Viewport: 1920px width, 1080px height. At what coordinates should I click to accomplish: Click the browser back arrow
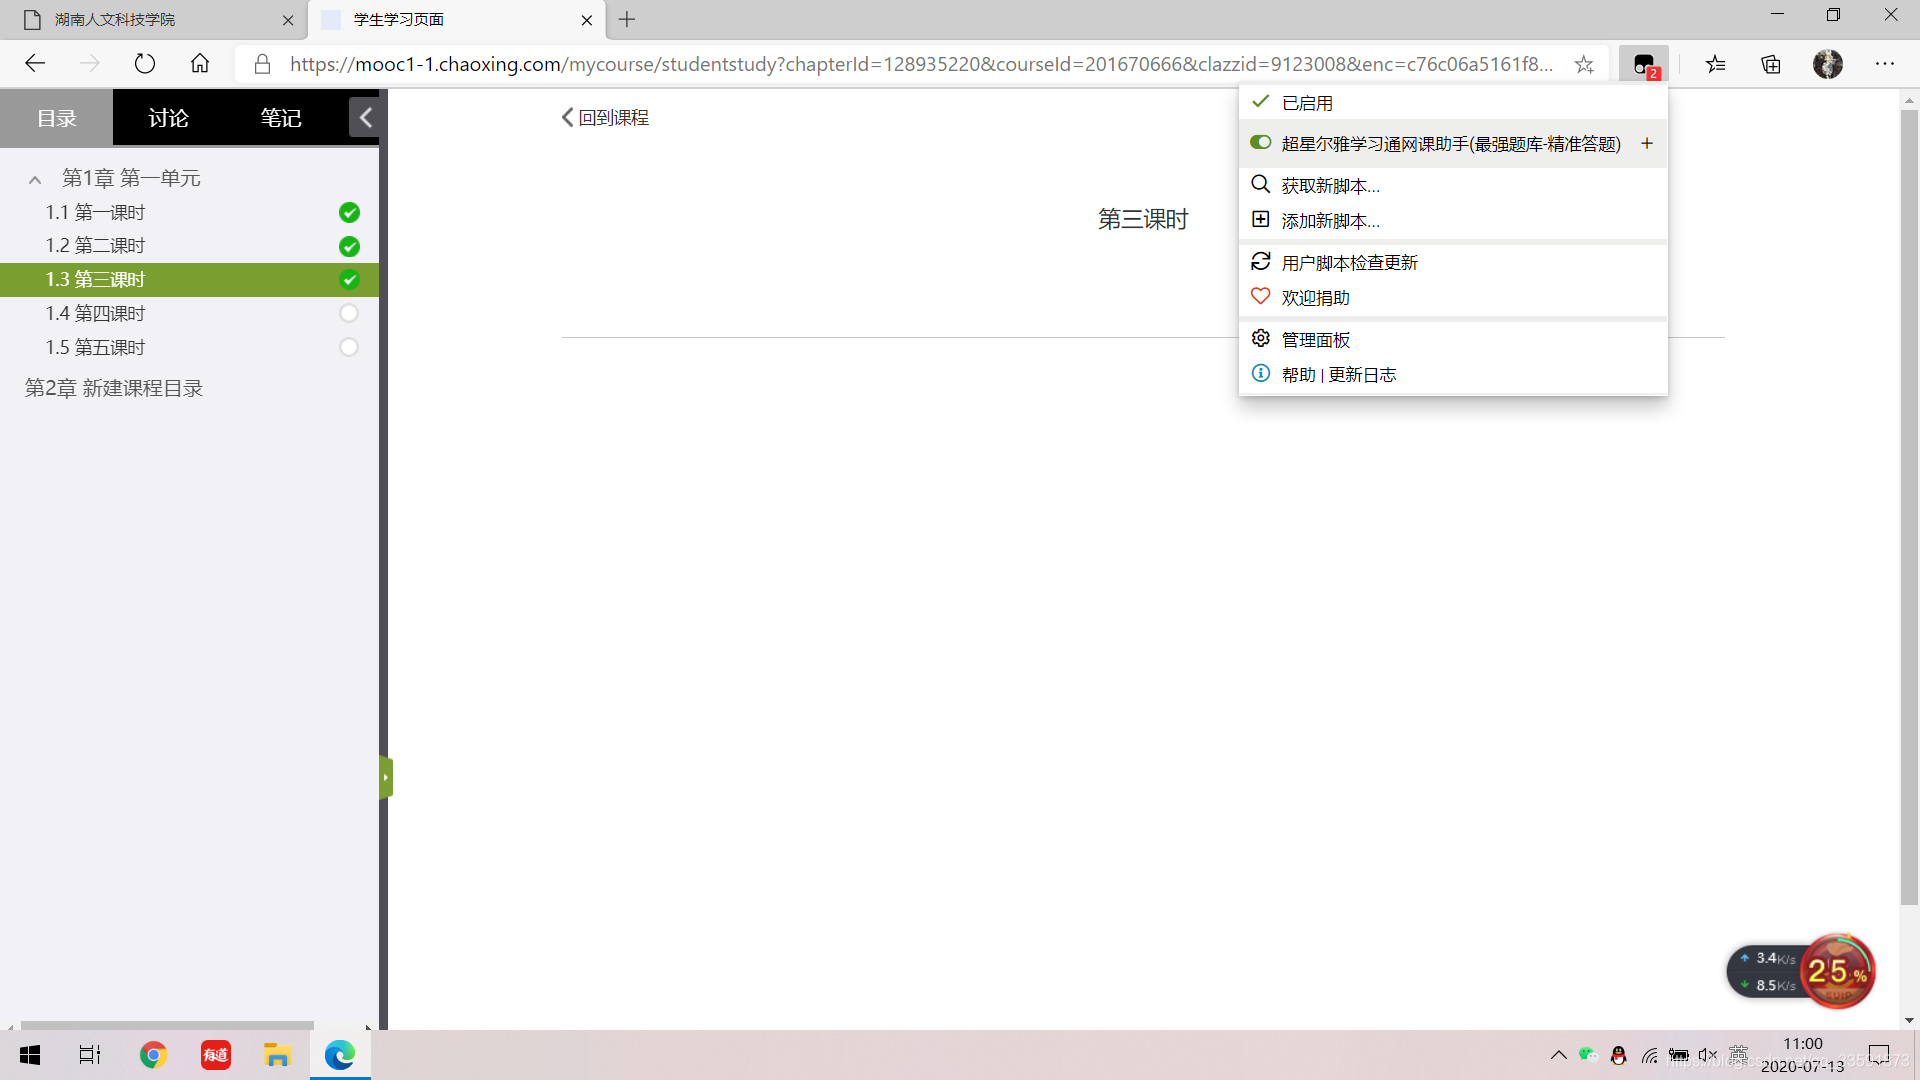[35, 64]
